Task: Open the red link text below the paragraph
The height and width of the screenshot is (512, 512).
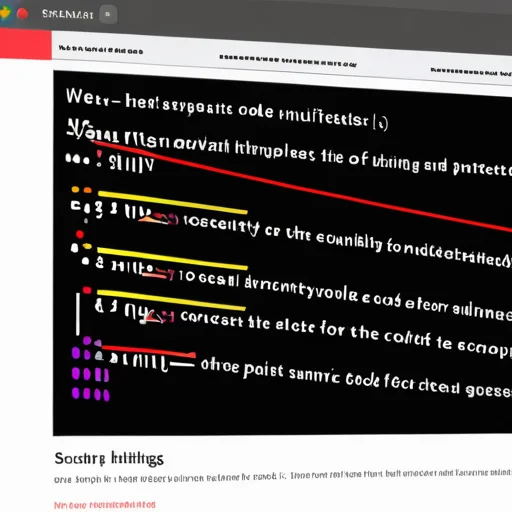Action: pyautogui.click(x=105, y=505)
